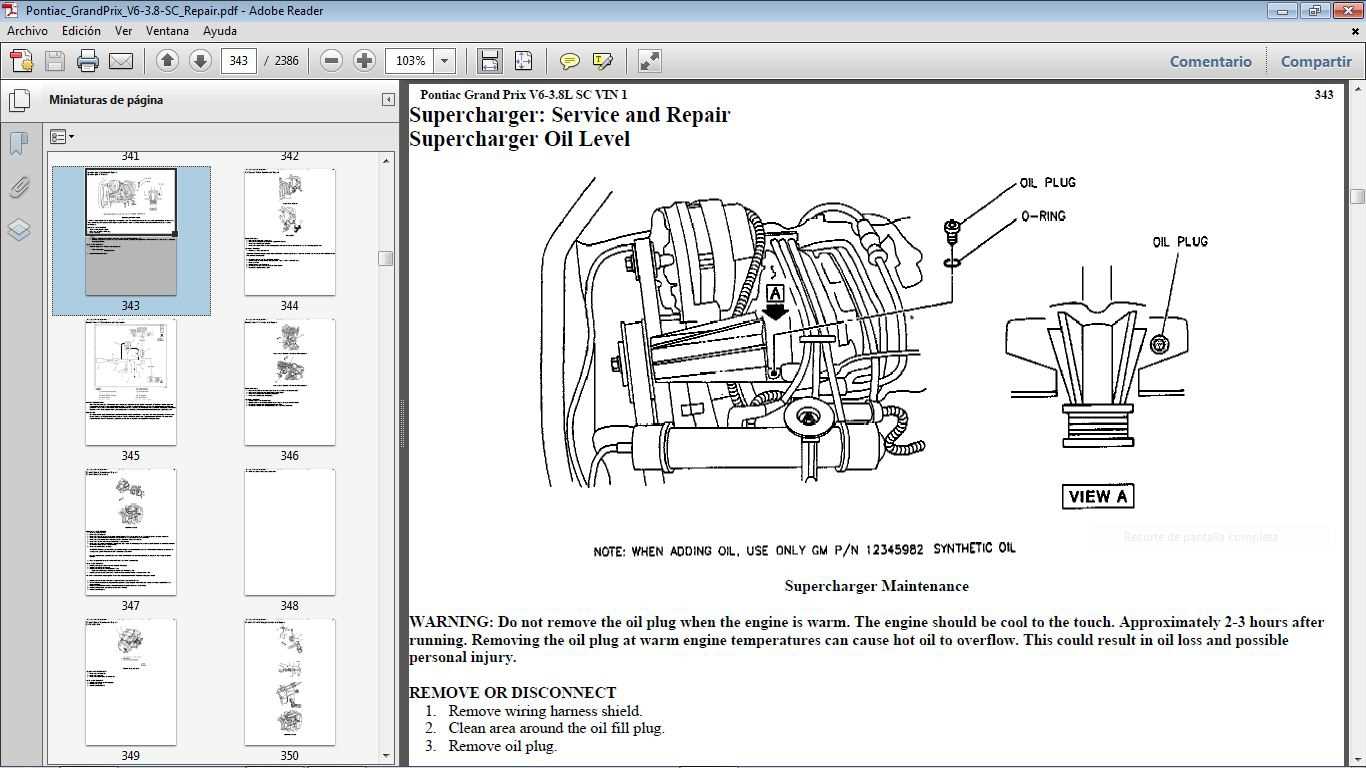Viewport: 1366px width, 768px height.
Task: Click the 'Supercharger Maintenance' caption
Action: (x=876, y=586)
